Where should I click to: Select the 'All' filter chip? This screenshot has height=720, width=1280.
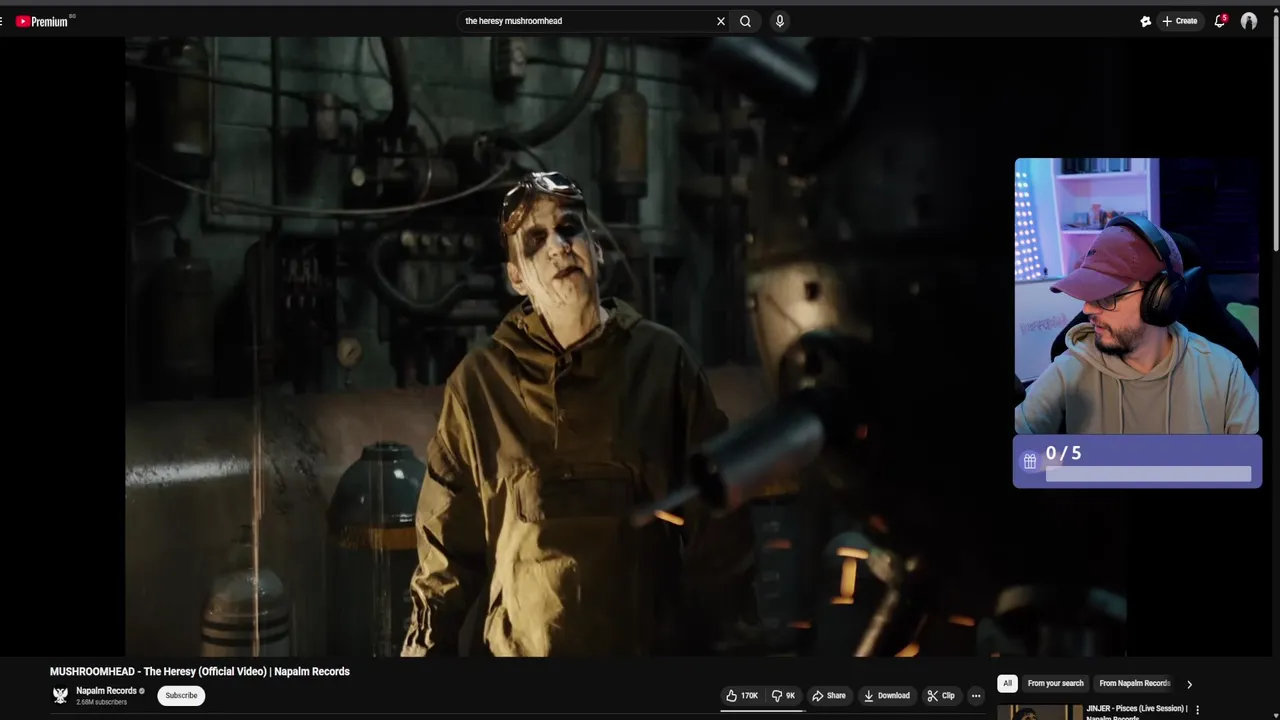(1007, 684)
